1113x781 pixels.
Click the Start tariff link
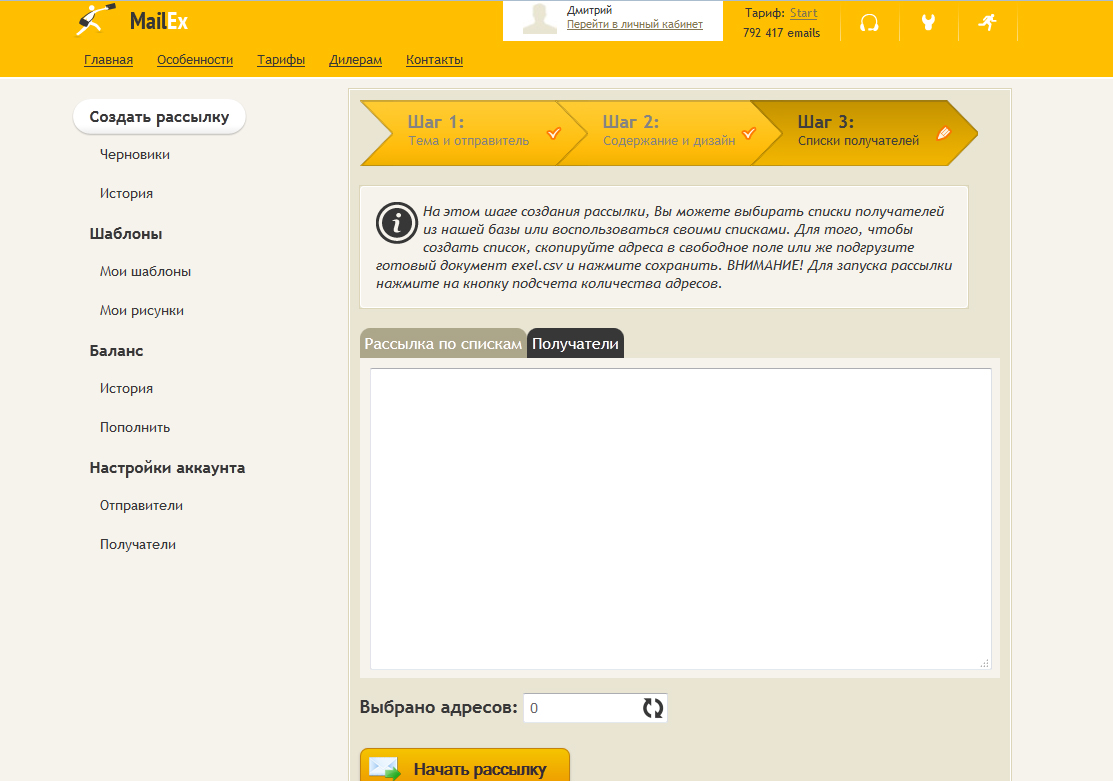[x=803, y=13]
